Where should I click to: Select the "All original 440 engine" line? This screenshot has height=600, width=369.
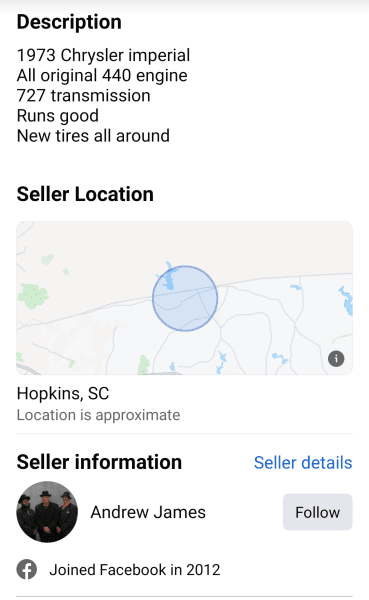102,75
